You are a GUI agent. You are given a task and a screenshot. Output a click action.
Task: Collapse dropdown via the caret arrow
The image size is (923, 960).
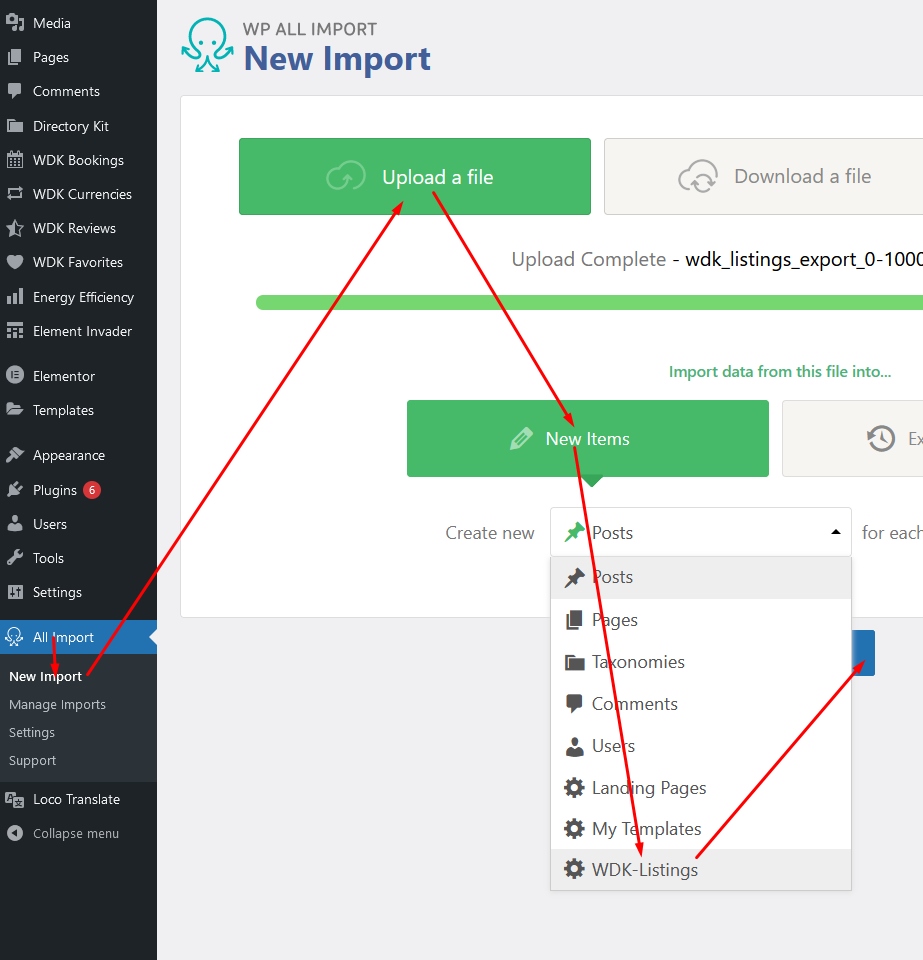(835, 532)
